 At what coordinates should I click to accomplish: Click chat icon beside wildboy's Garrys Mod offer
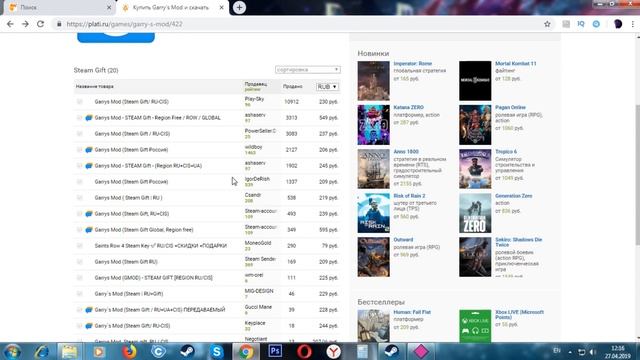tap(89, 150)
